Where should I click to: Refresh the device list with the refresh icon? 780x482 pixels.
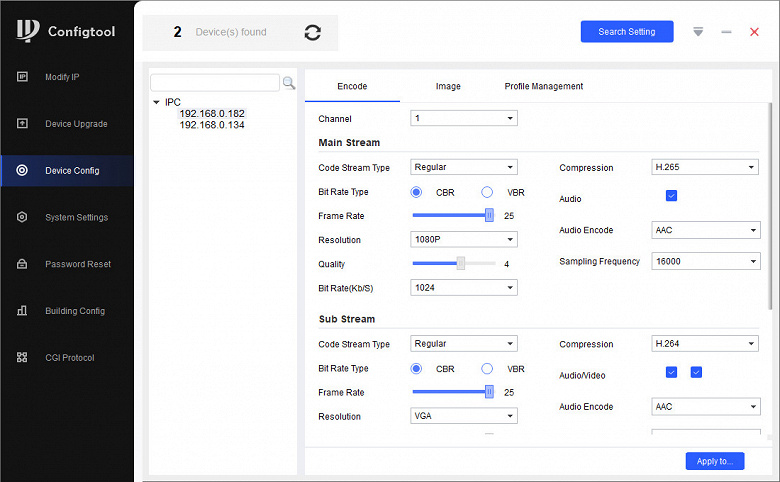pyautogui.click(x=313, y=33)
